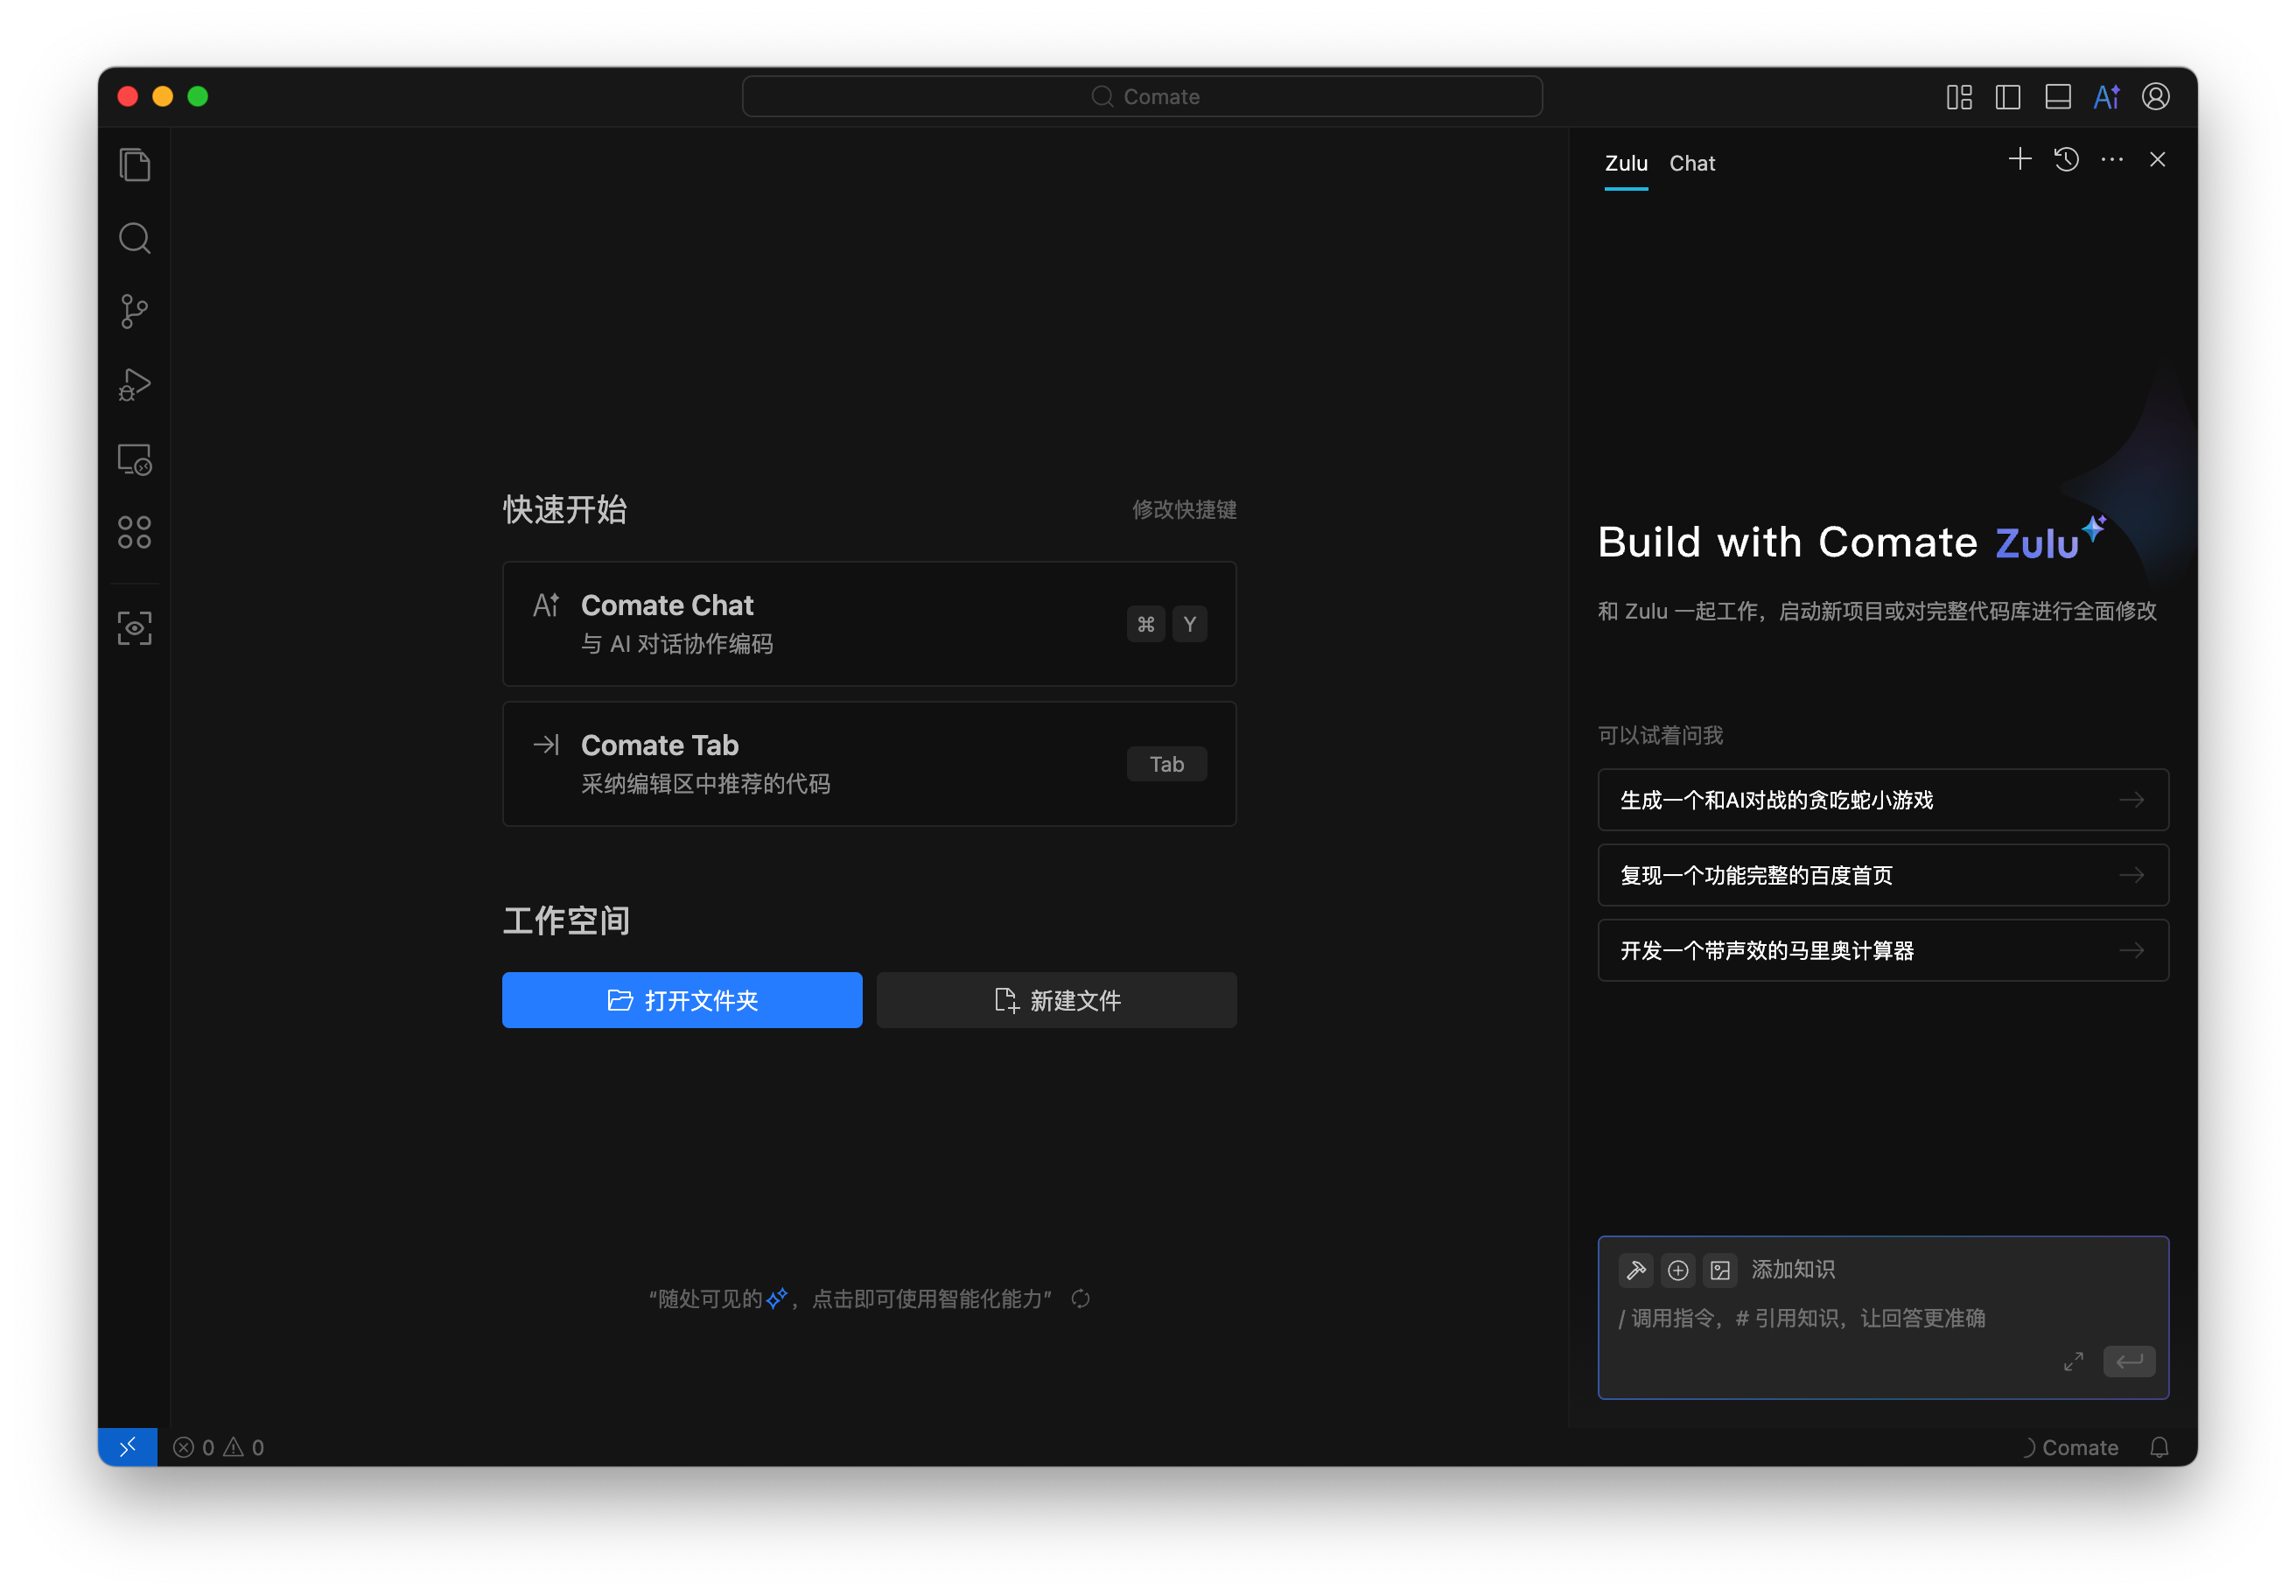Click the image upload icon in chat input
Image resolution: width=2296 pixels, height=1596 pixels.
tap(1720, 1270)
